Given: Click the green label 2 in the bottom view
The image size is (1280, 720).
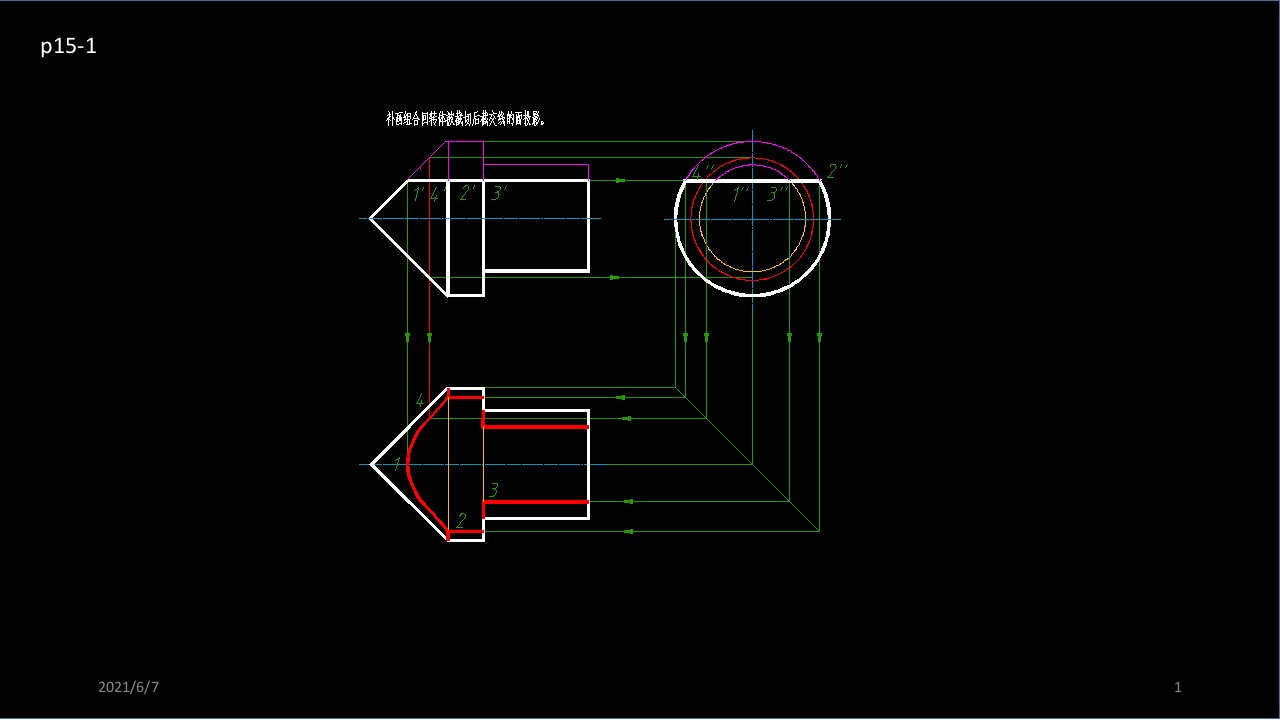Looking at the screenshot, I should point(461,521).
